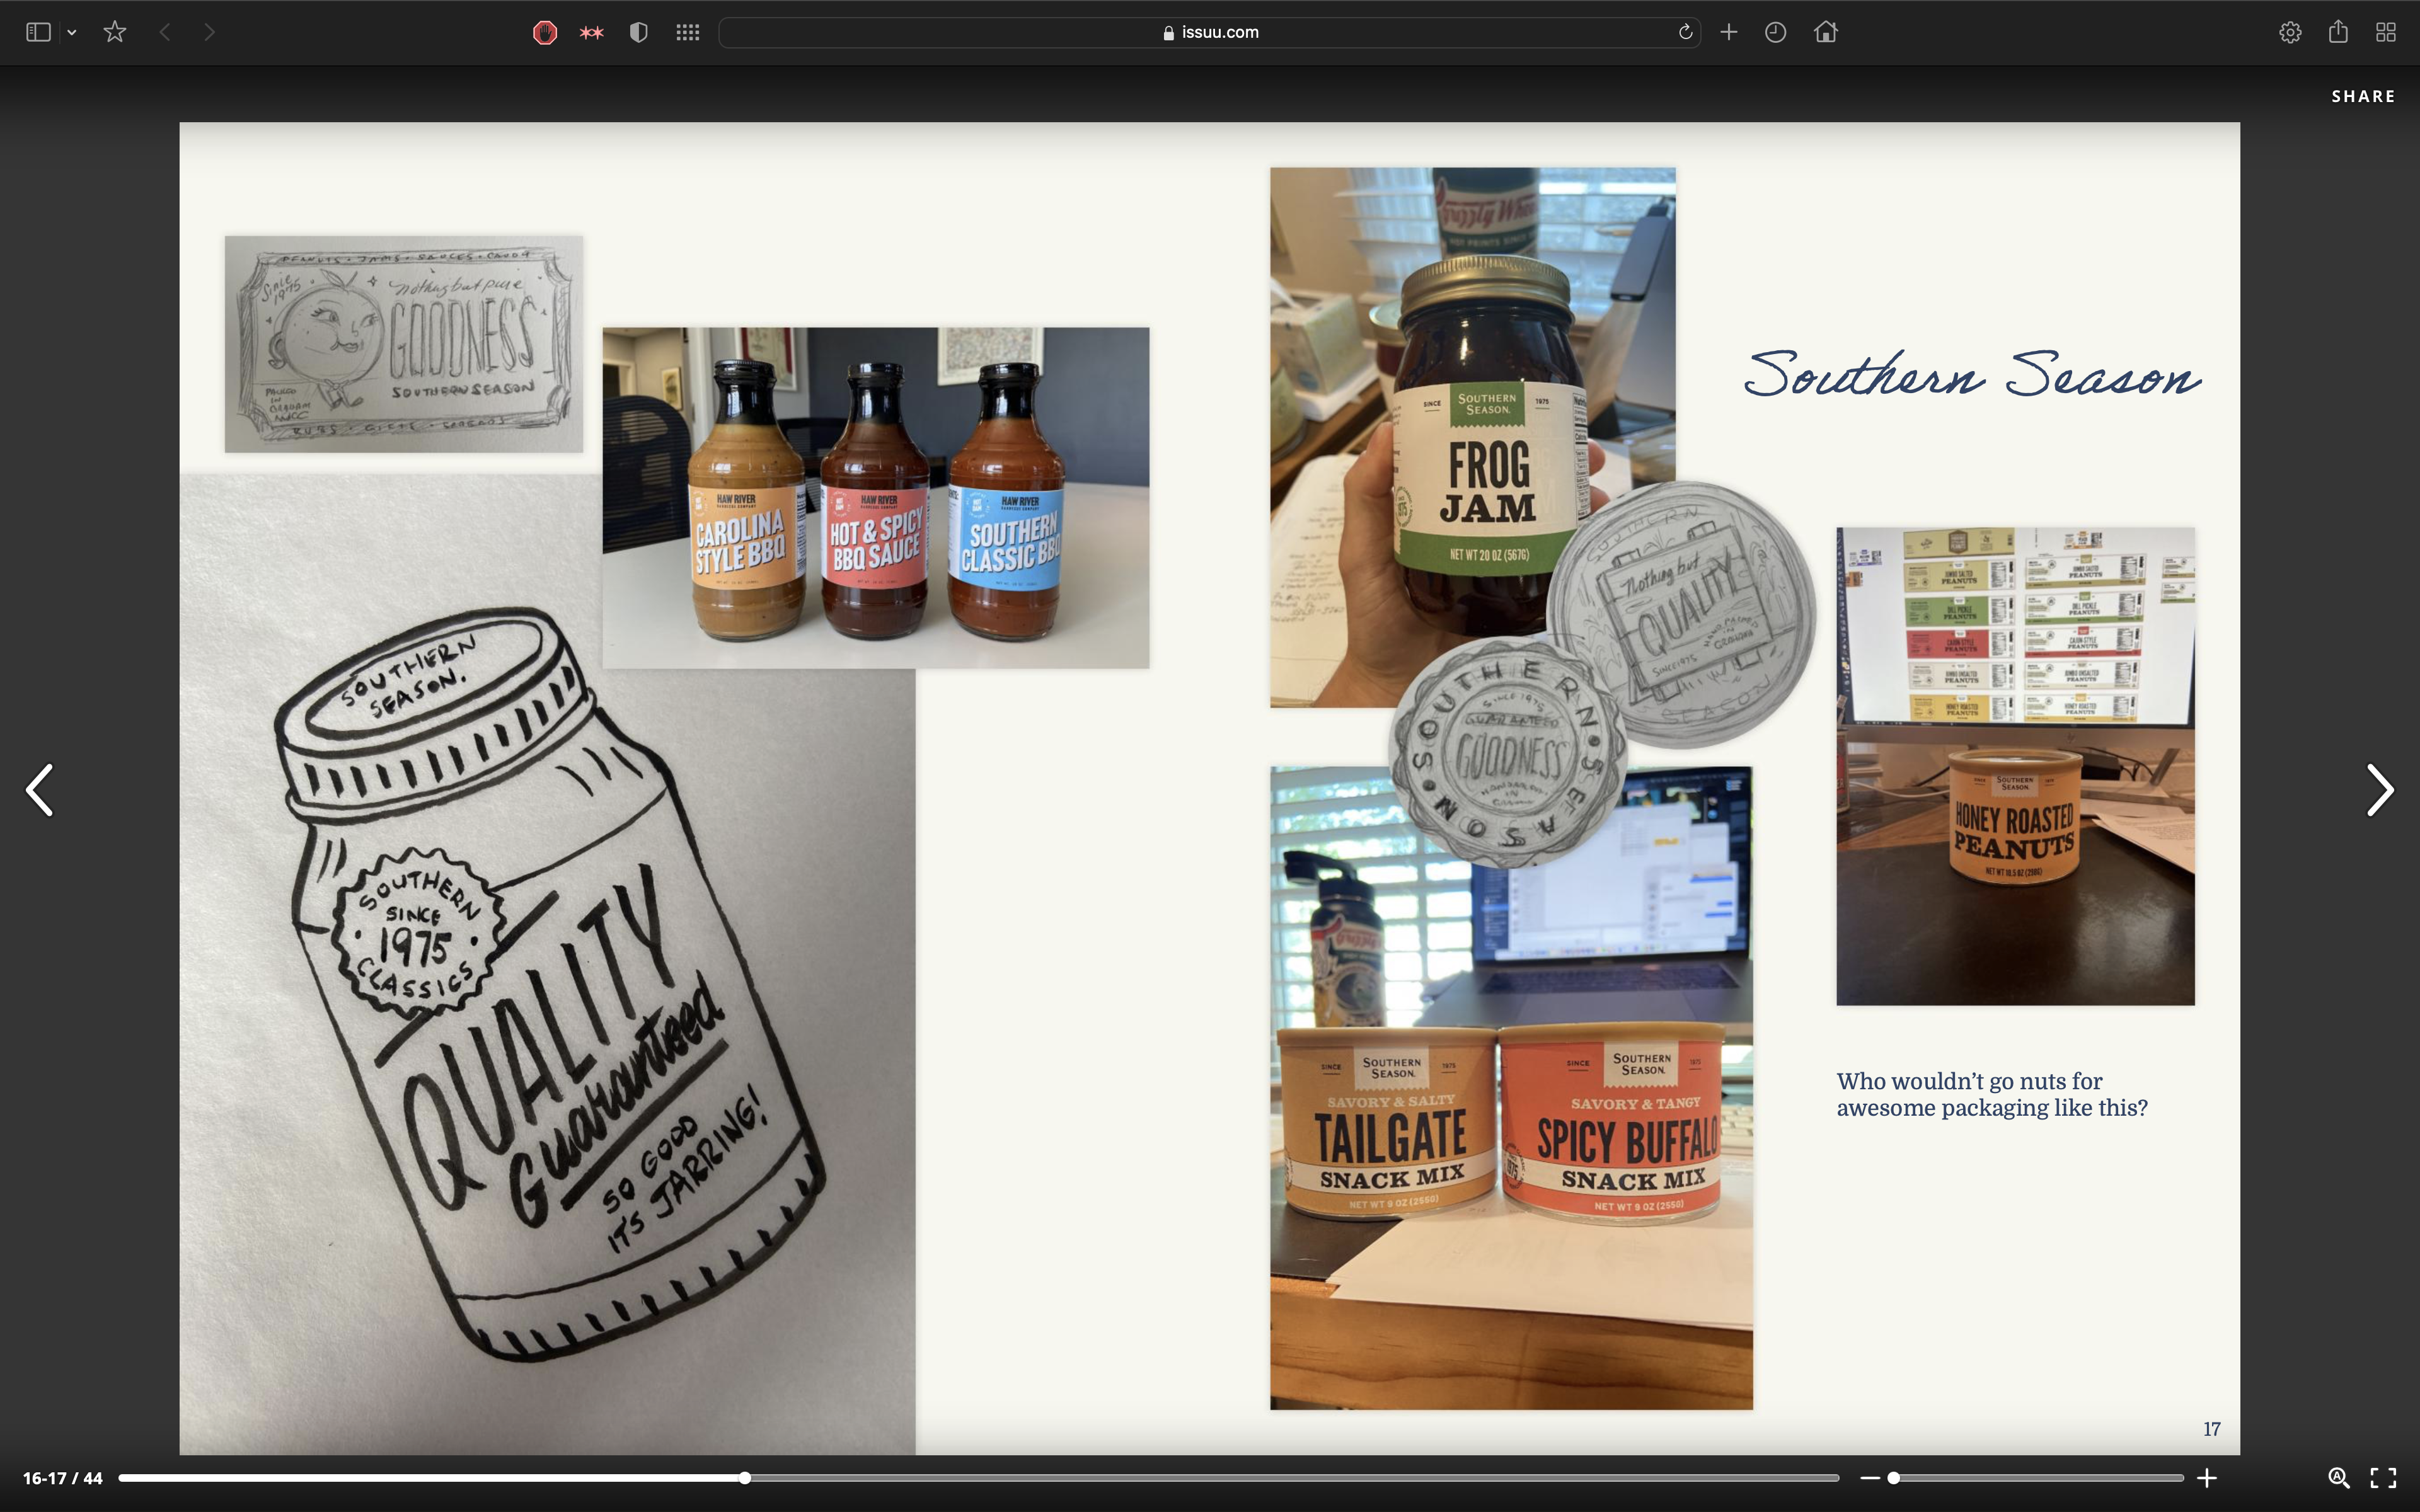Reload the page with refresh icon
This screenshot has height=1512, width=2420.
[1685, 32]
